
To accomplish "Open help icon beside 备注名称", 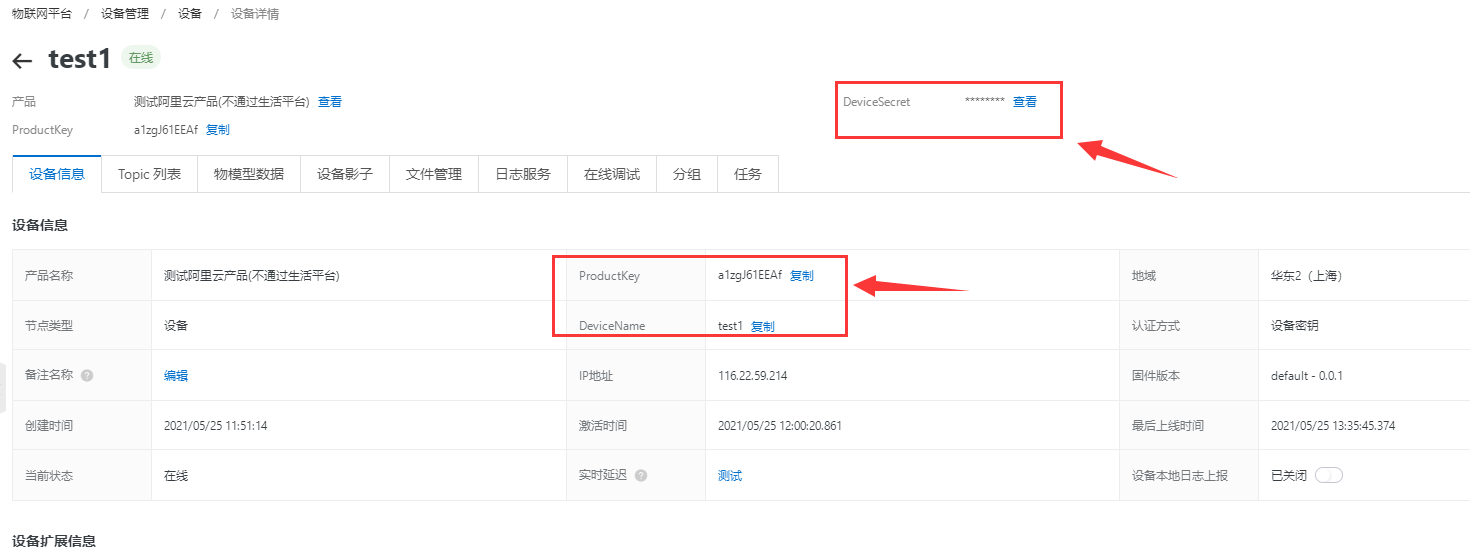I will coord(87,376).
